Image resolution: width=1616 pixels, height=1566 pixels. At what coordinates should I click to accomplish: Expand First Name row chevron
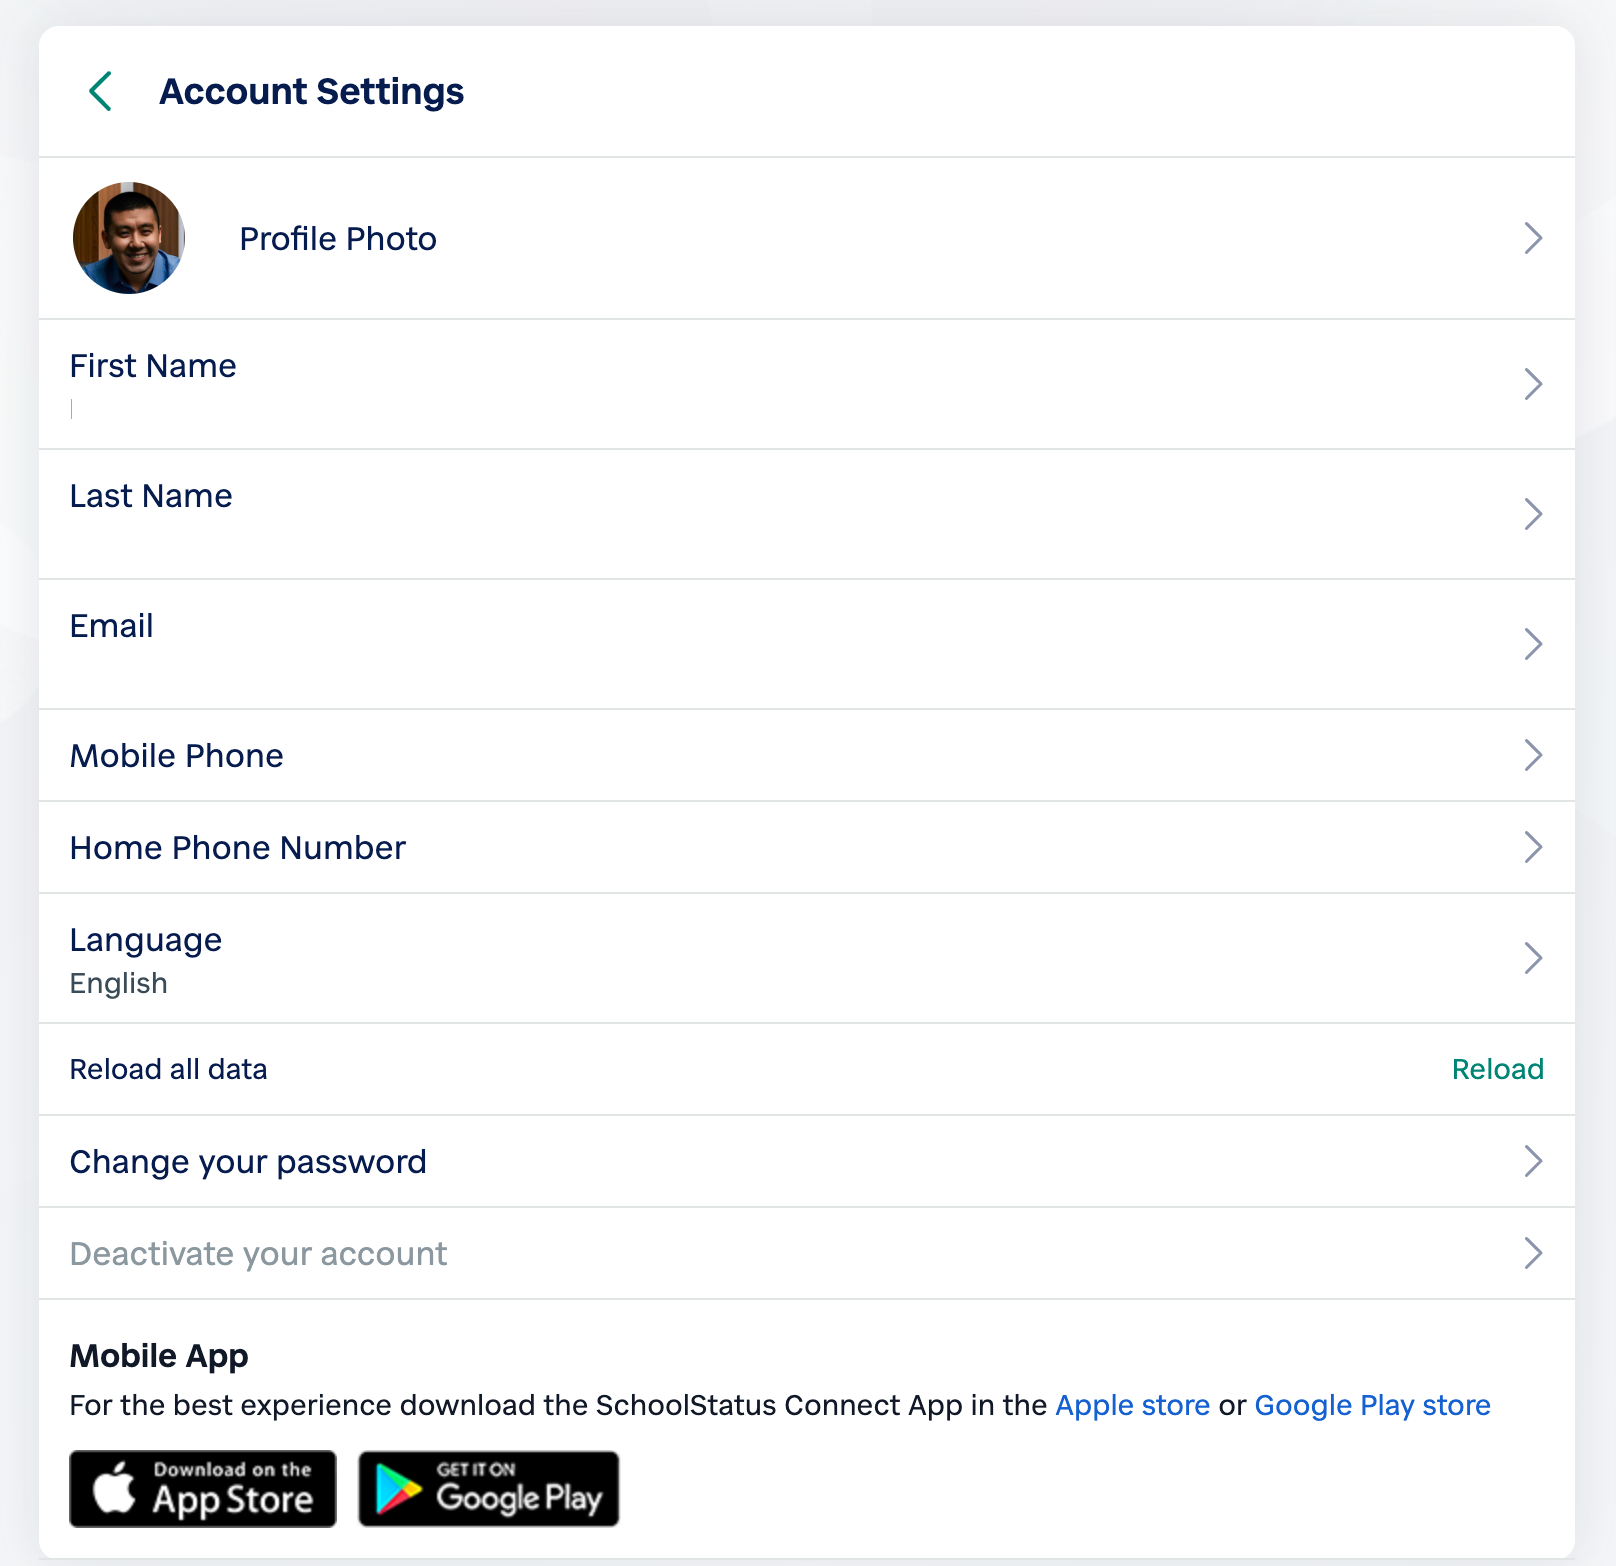point(1533,384)
